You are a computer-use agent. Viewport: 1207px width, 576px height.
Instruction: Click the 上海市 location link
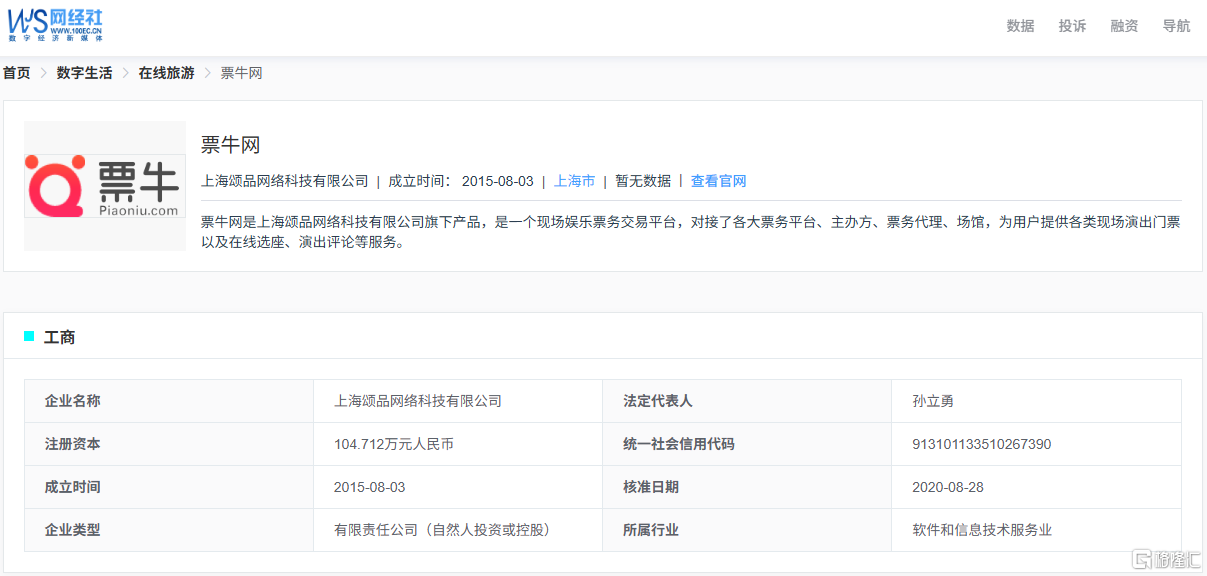[x=575, y=181]
